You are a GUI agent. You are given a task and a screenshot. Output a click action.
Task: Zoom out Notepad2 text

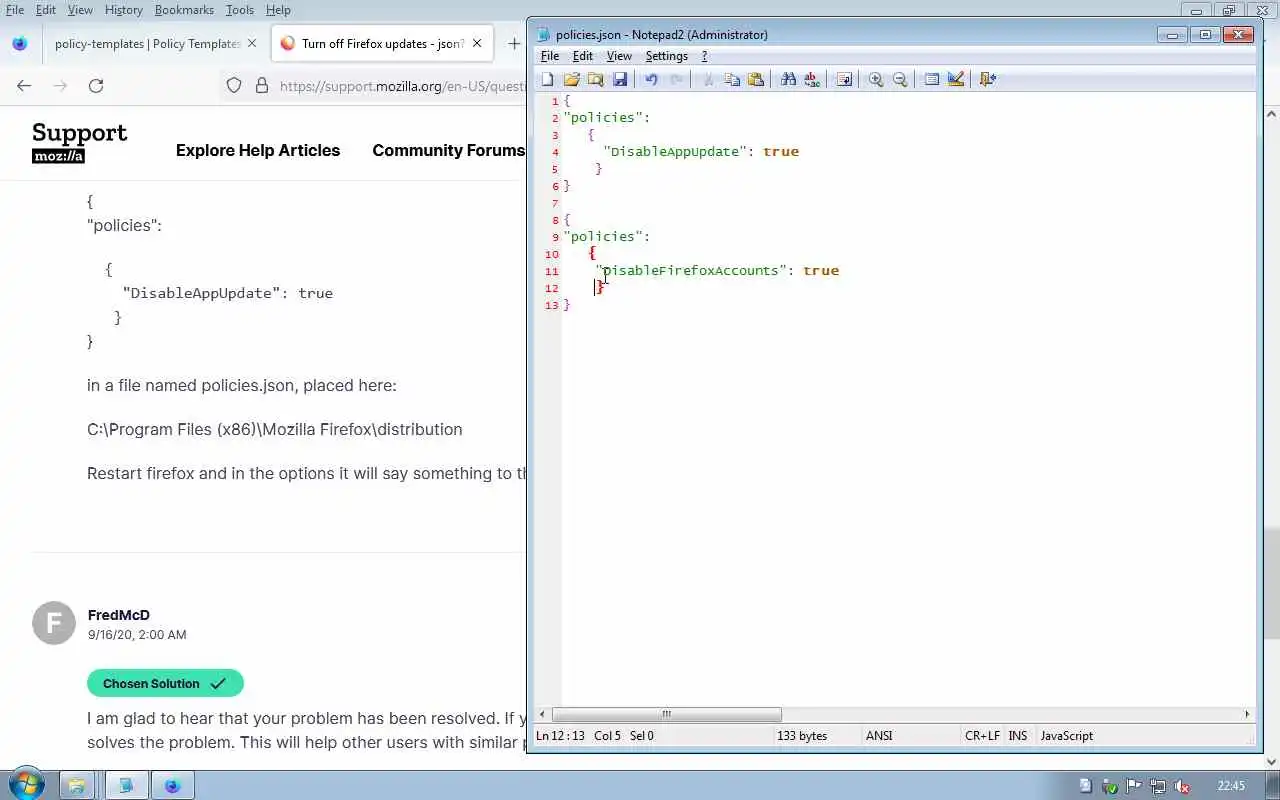point(900,79)
